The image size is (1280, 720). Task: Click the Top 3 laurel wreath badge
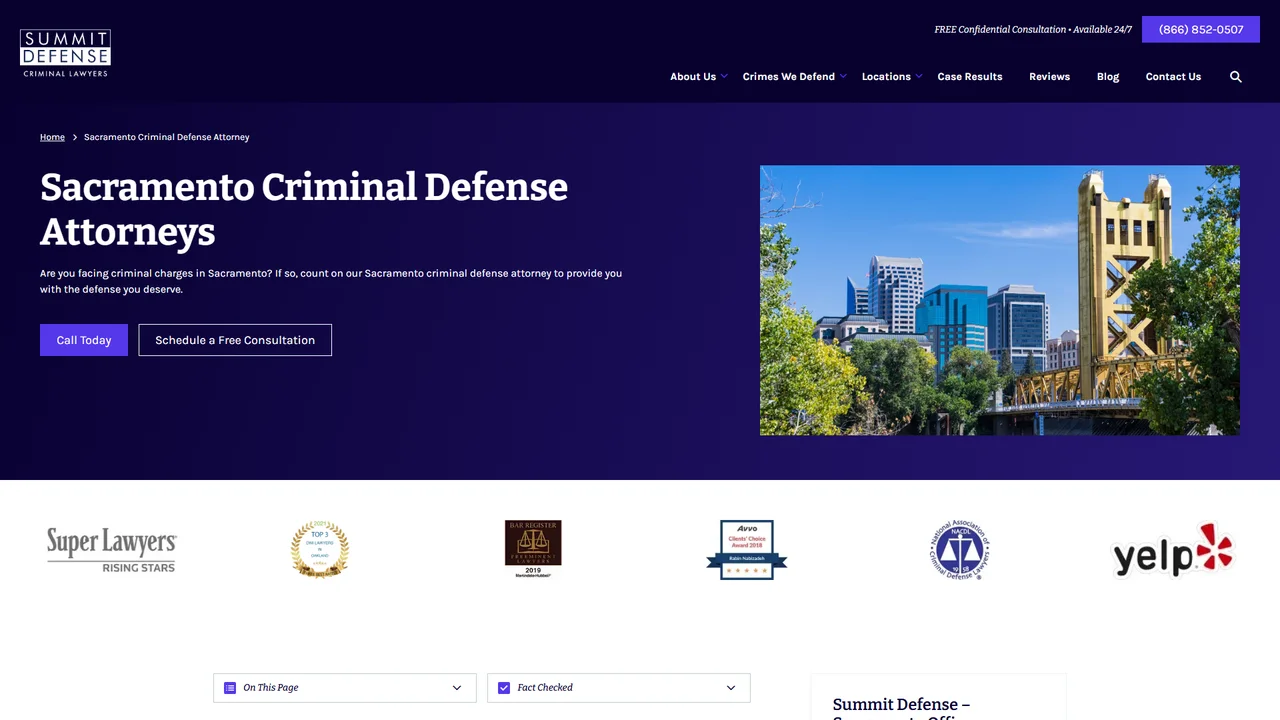coord(320,549)
